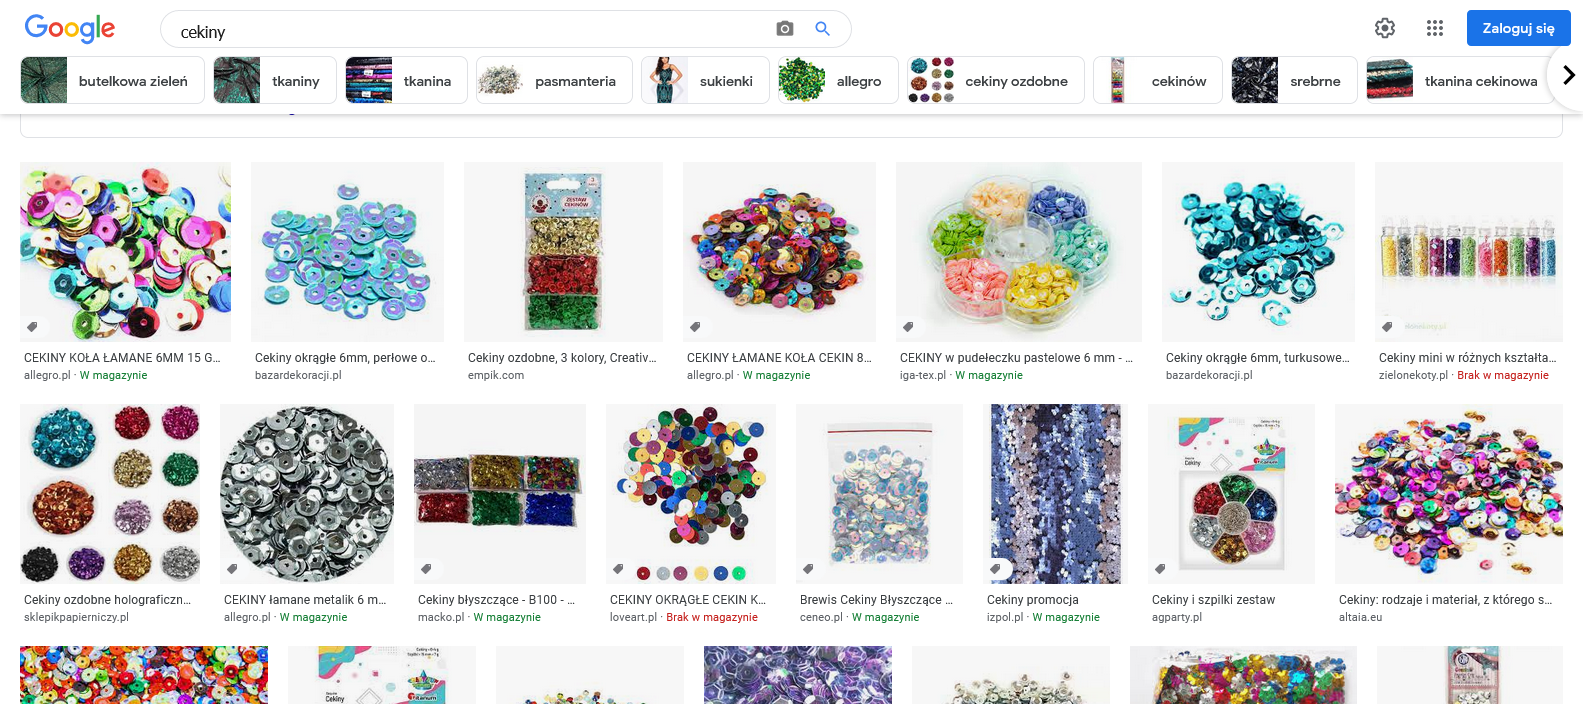1583x704 pixels.
Task: Open the silver CEKINY łamane metalik thumbnail
Action: 307,494
